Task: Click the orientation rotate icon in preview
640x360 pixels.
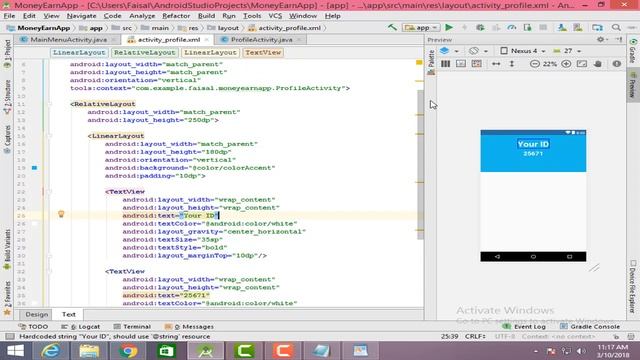Action: pos(473,51)
